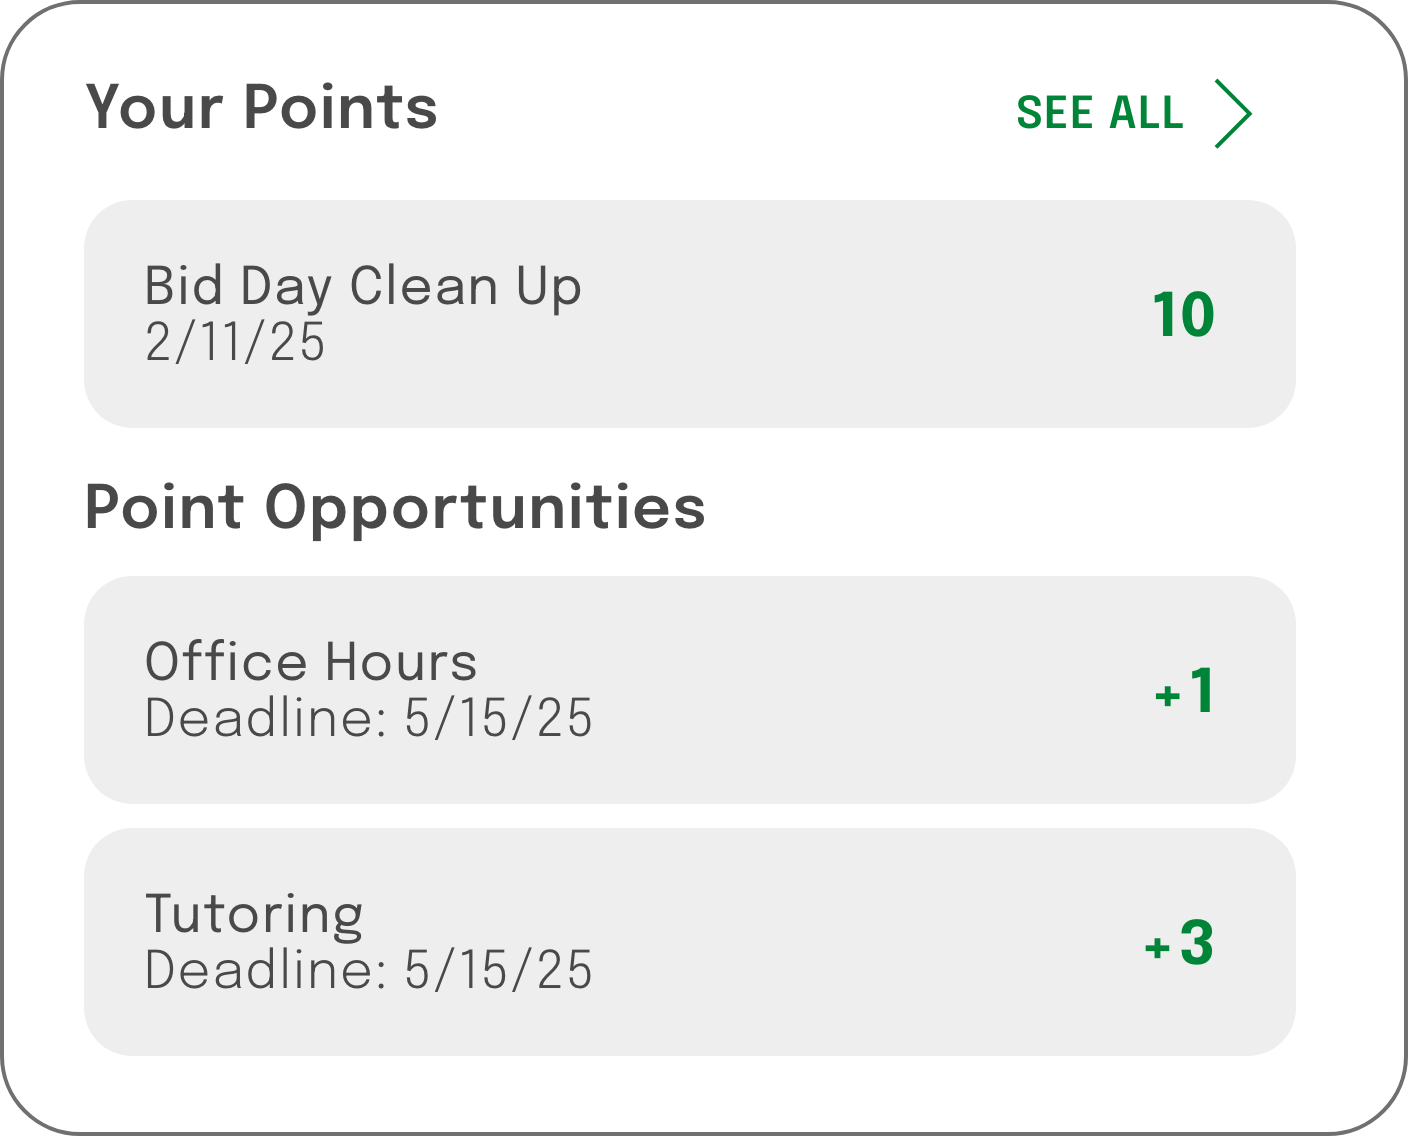Image resolution: width=1408 pixels, height=1136 pixels.
Task: Click the plus sign before Tutoring's 3
Action: pos(1157,947)
